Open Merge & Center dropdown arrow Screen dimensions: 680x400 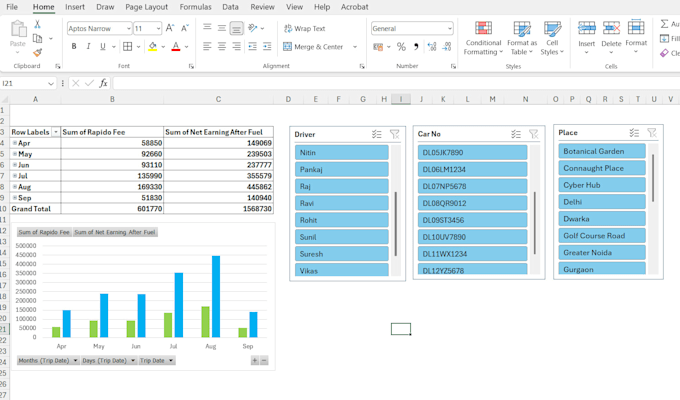tap(355, 47)
